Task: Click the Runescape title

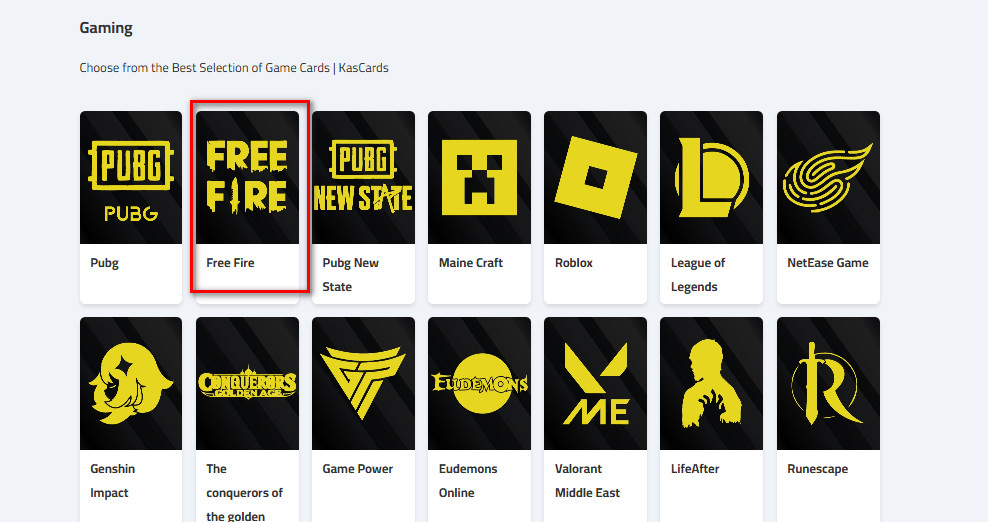Action: coord(817,469)
